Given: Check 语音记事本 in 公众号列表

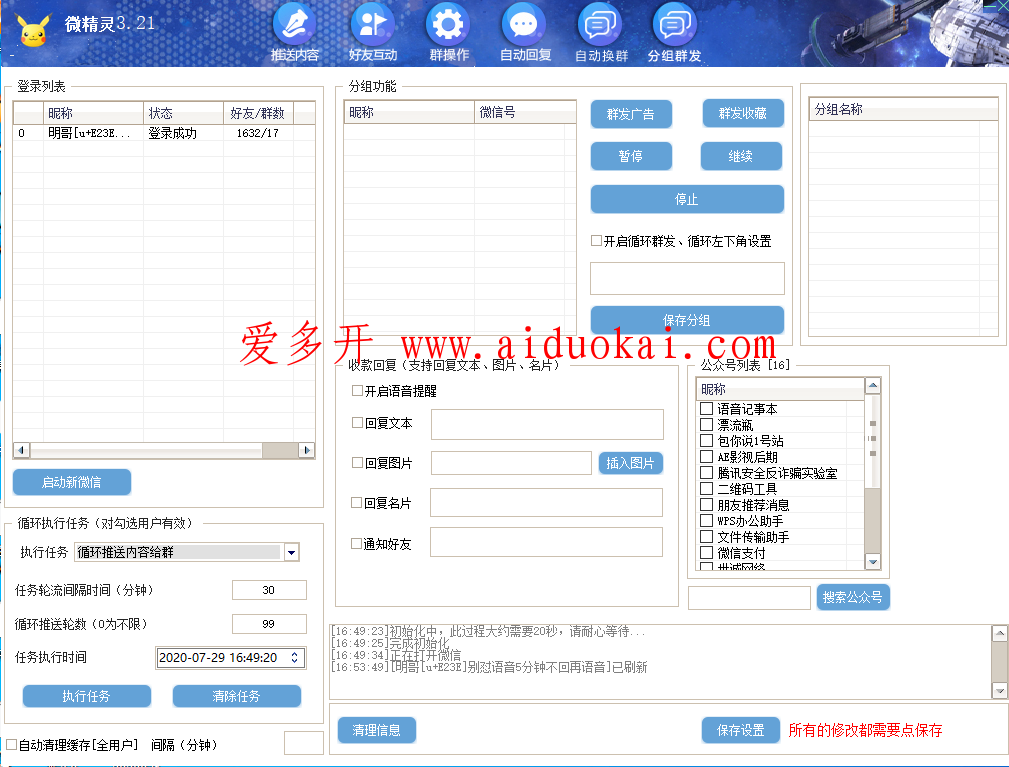Looking at the screenshot, I should (706, 409).
